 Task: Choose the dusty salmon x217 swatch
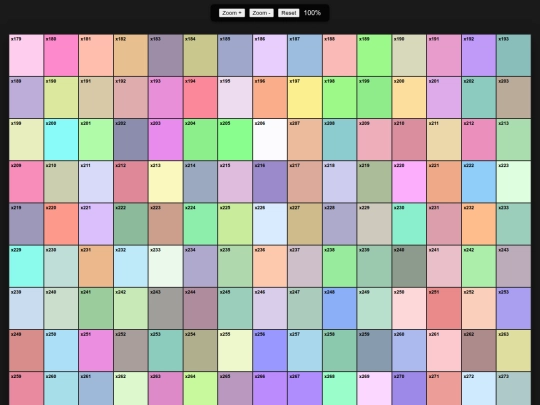[x=305, y=182]
